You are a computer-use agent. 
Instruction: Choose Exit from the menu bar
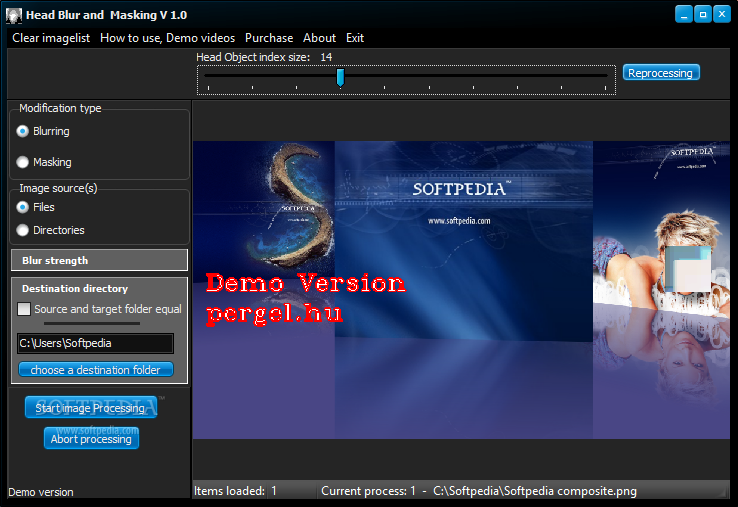355,38
